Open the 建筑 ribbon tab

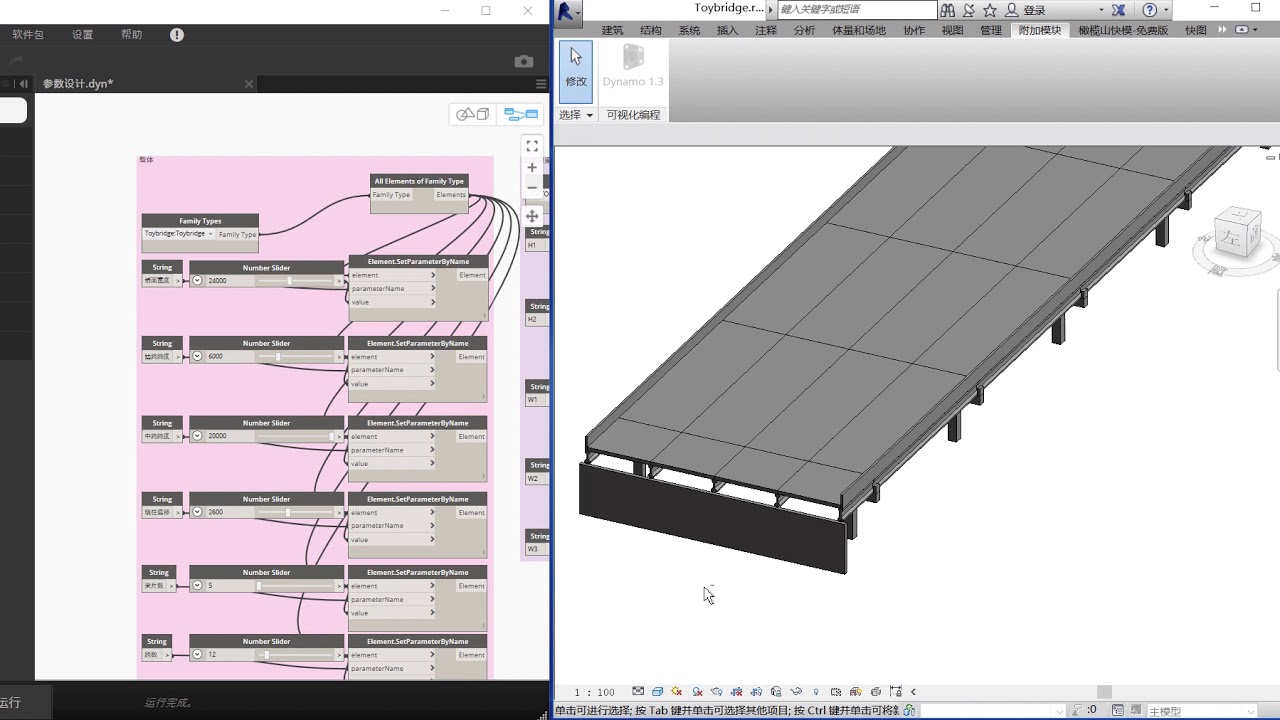click(612, 30)
